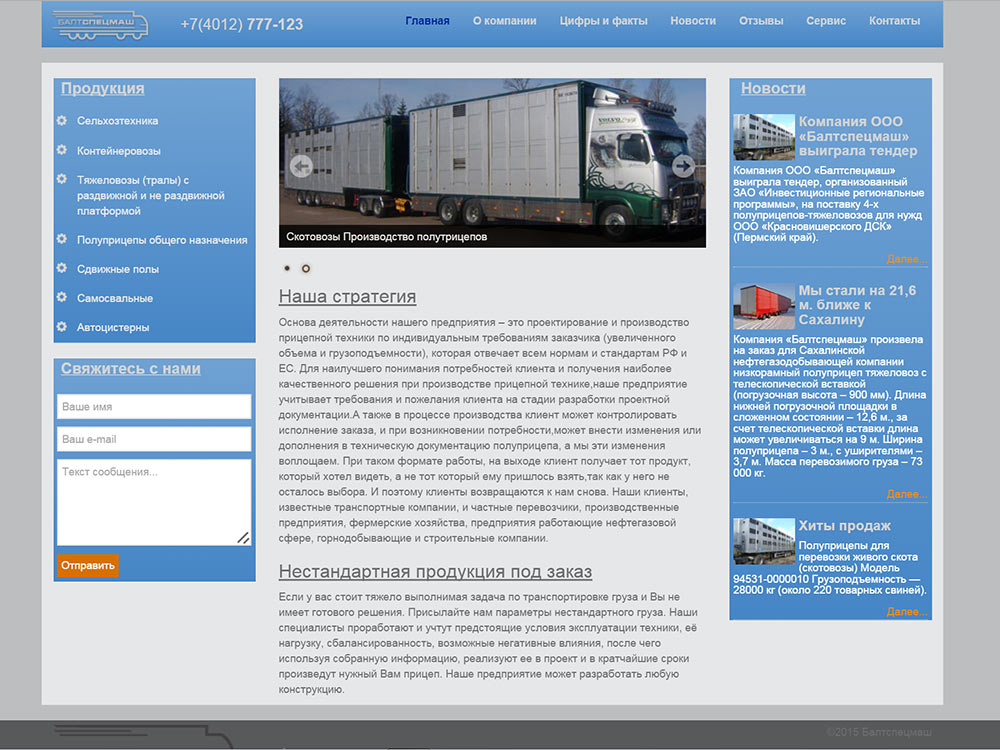Click gear icon next to Контейнеровозы
The width and height of the screenshot is (1000, 750).
pyautogui.click(x=62, y=150)
